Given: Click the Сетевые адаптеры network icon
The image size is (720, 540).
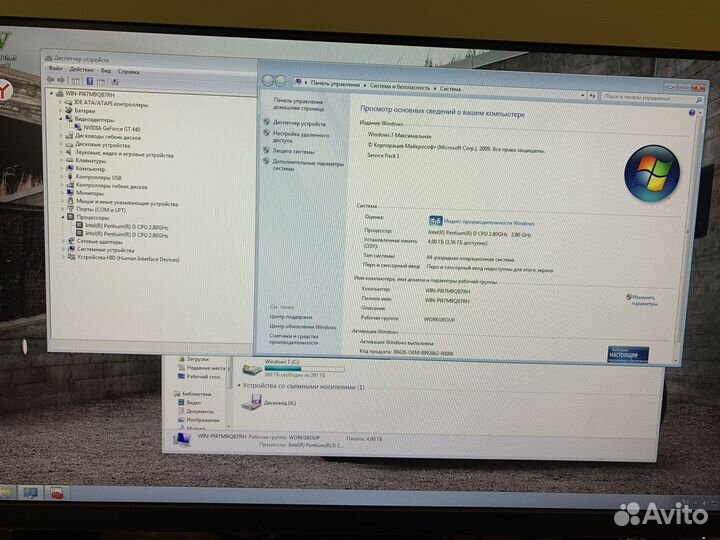Looking at the screenshot, I should (71, 241).
